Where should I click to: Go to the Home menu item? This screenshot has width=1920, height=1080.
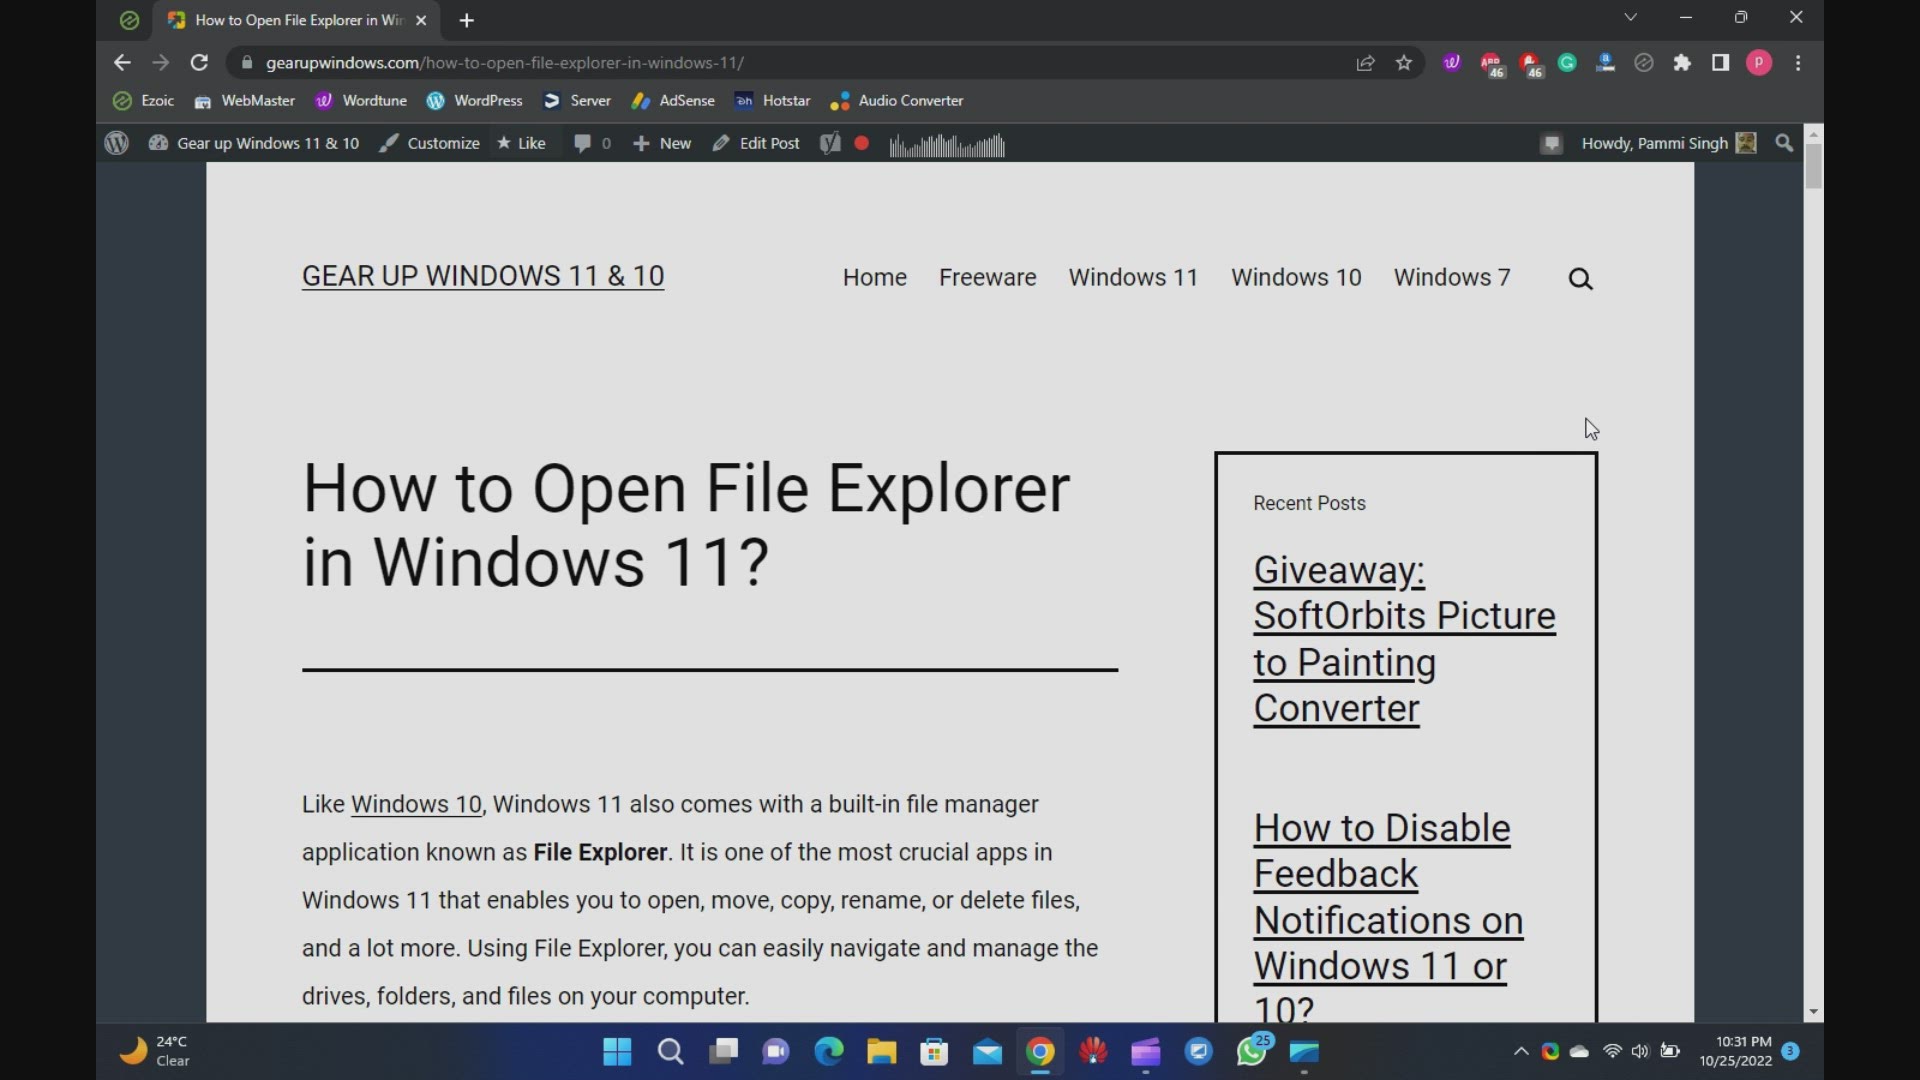point(875,277)
